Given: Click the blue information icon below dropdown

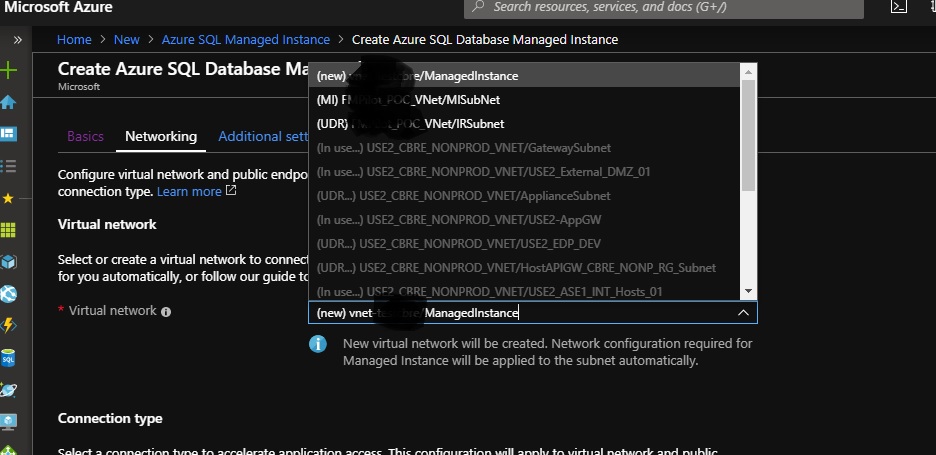Looking at the screenshot, I should pyautogui.click(x=318, y=344).
